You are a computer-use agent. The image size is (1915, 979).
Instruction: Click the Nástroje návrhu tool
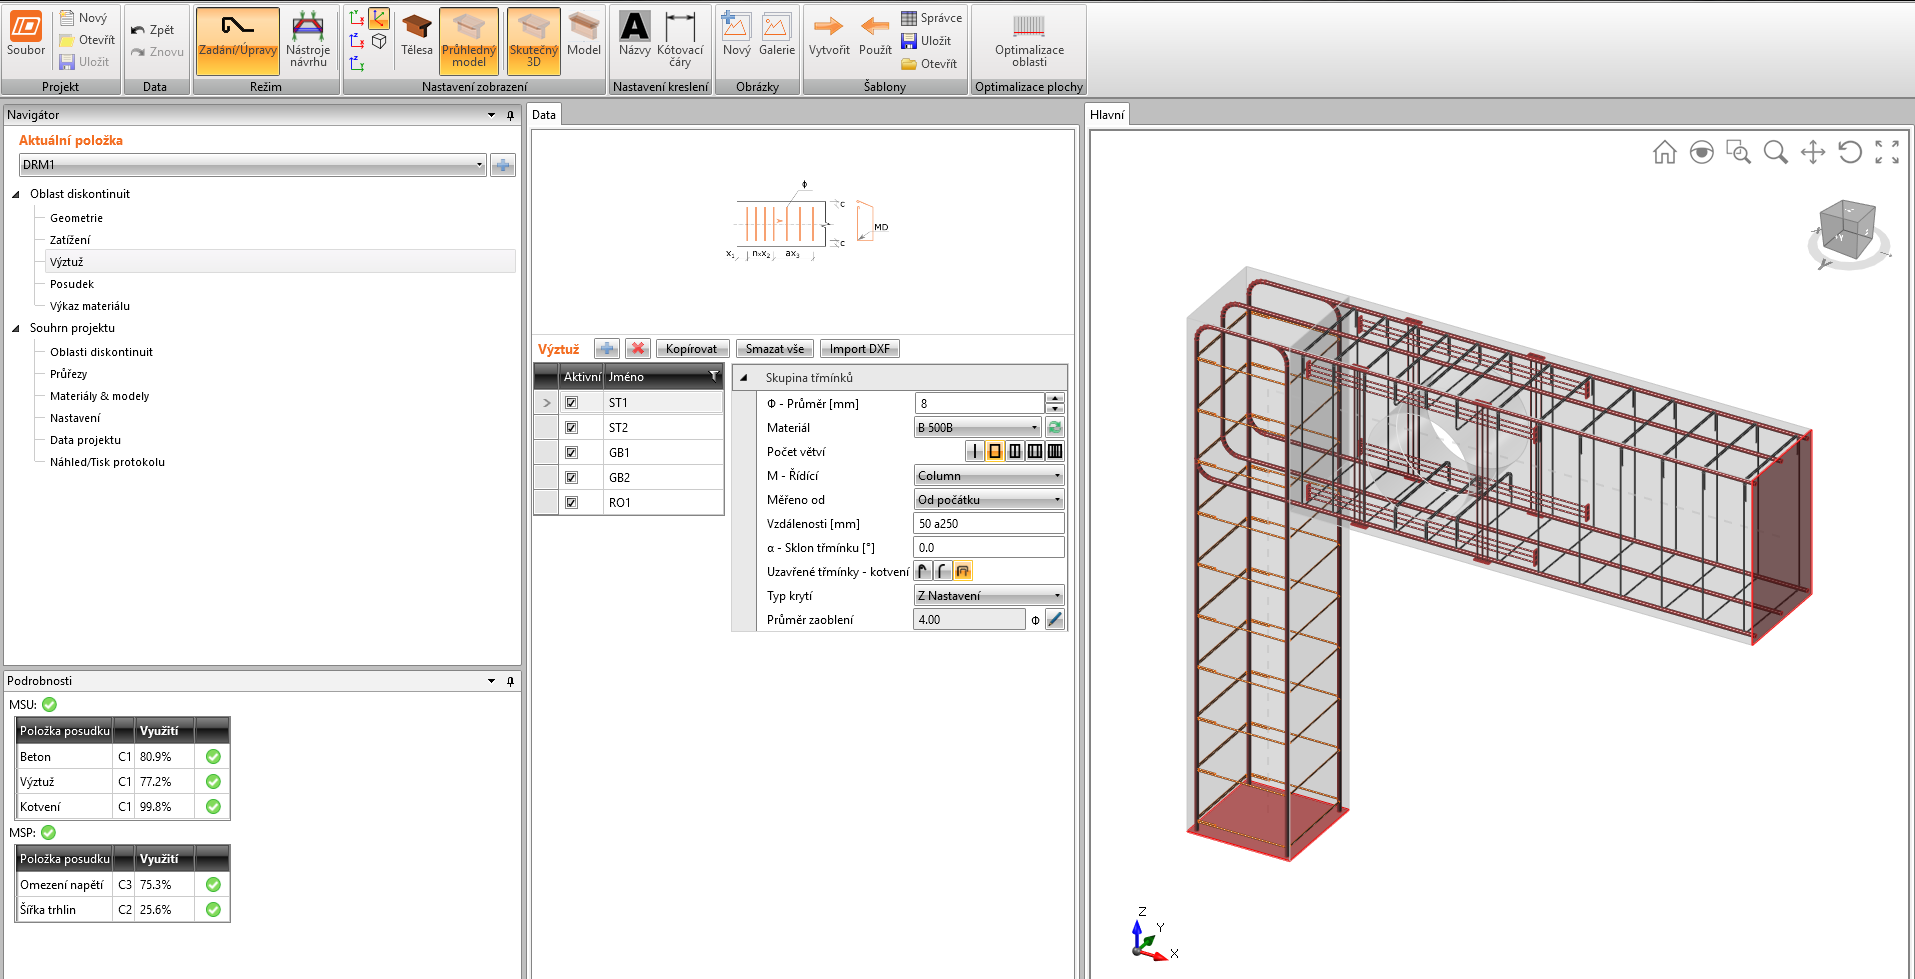pos(308,41)
